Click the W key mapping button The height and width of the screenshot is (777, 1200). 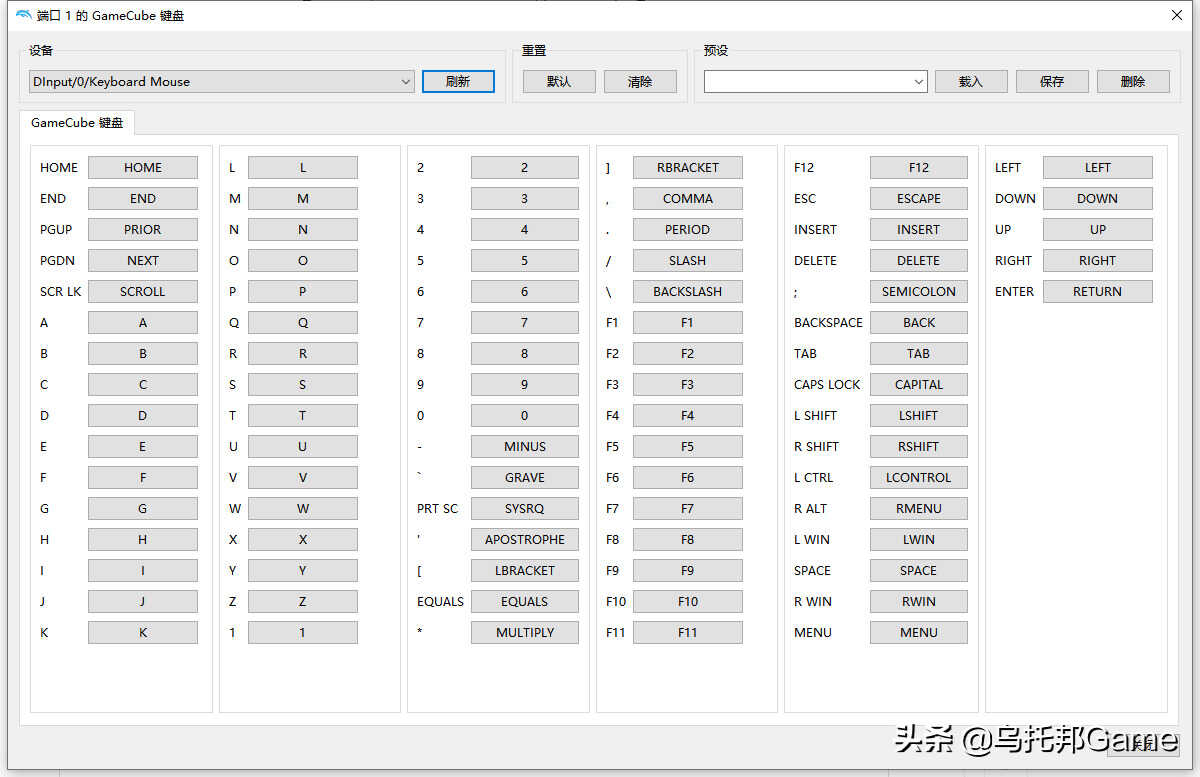[303, 509]
